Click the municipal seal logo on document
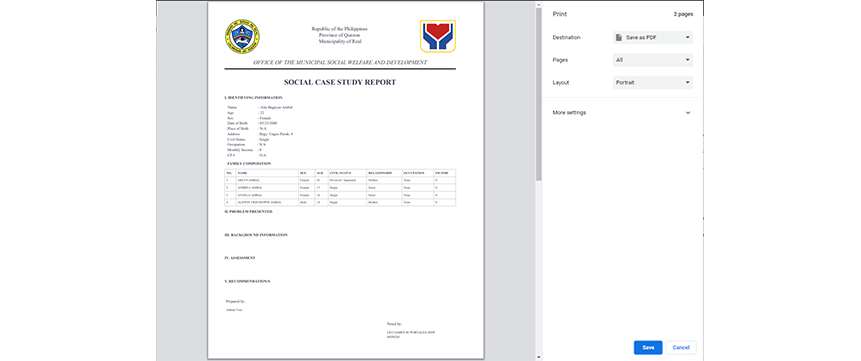 [x=242, y=36]
